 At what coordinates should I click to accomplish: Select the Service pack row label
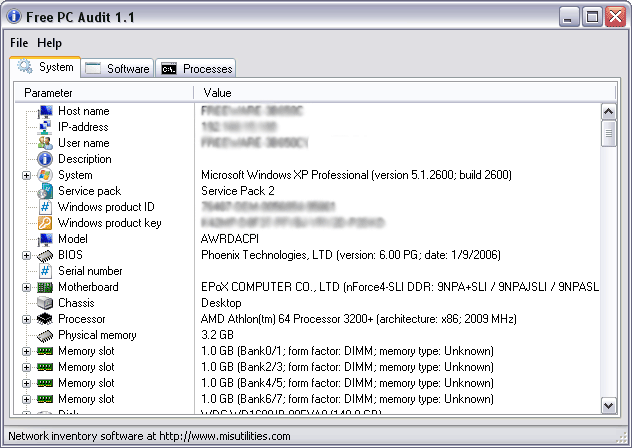point(89,191)
